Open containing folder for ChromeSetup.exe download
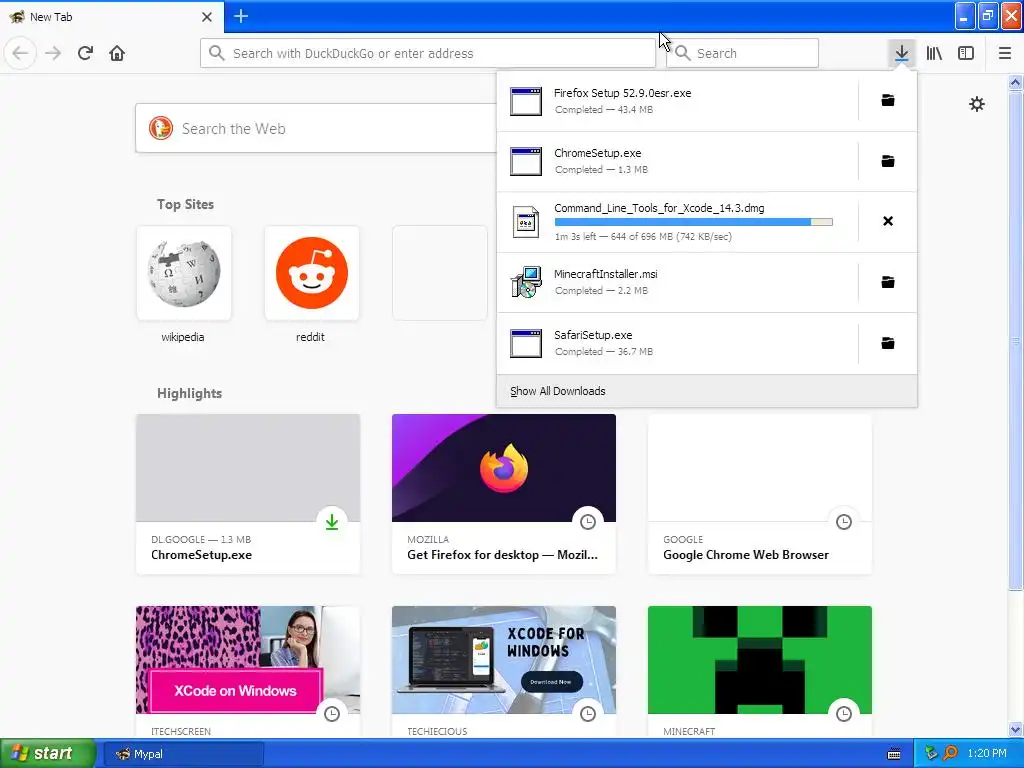 point(888,161)
